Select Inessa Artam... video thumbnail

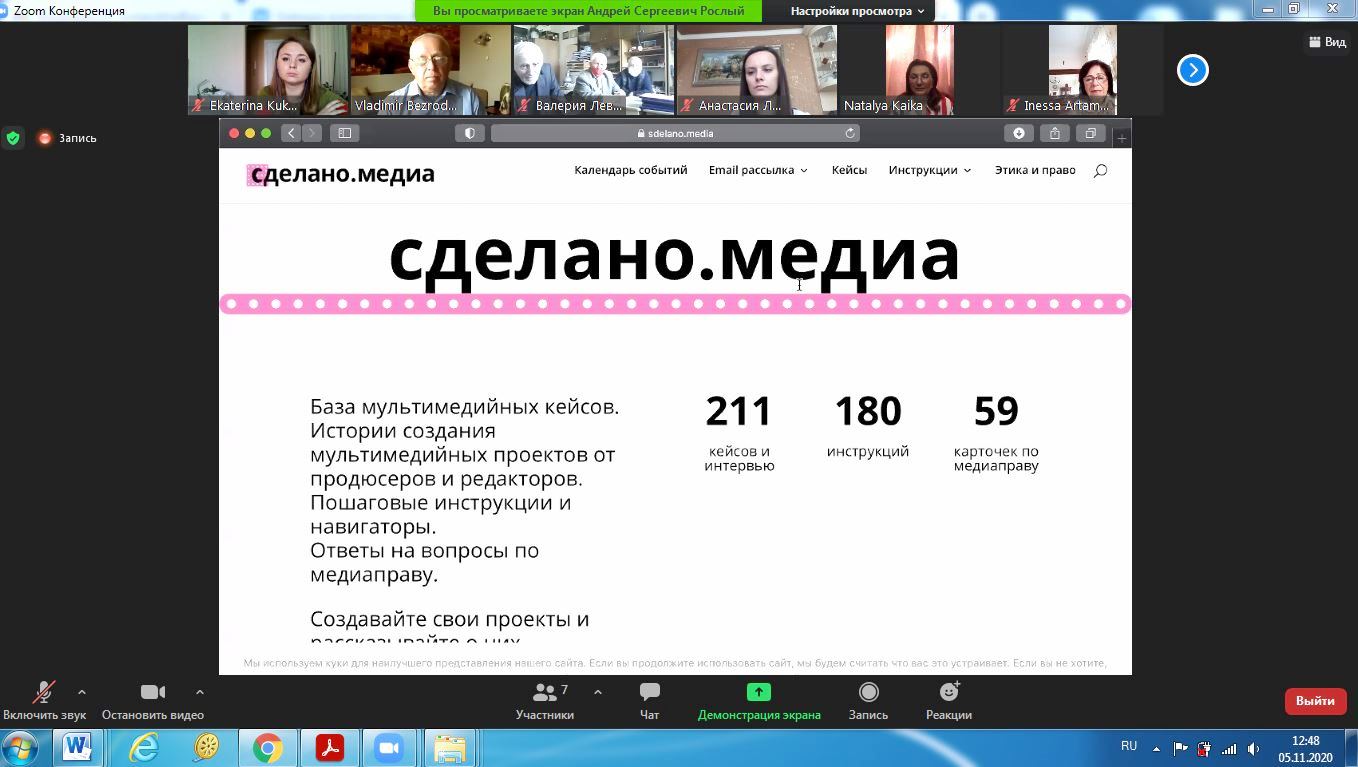tap(1083, 70)
